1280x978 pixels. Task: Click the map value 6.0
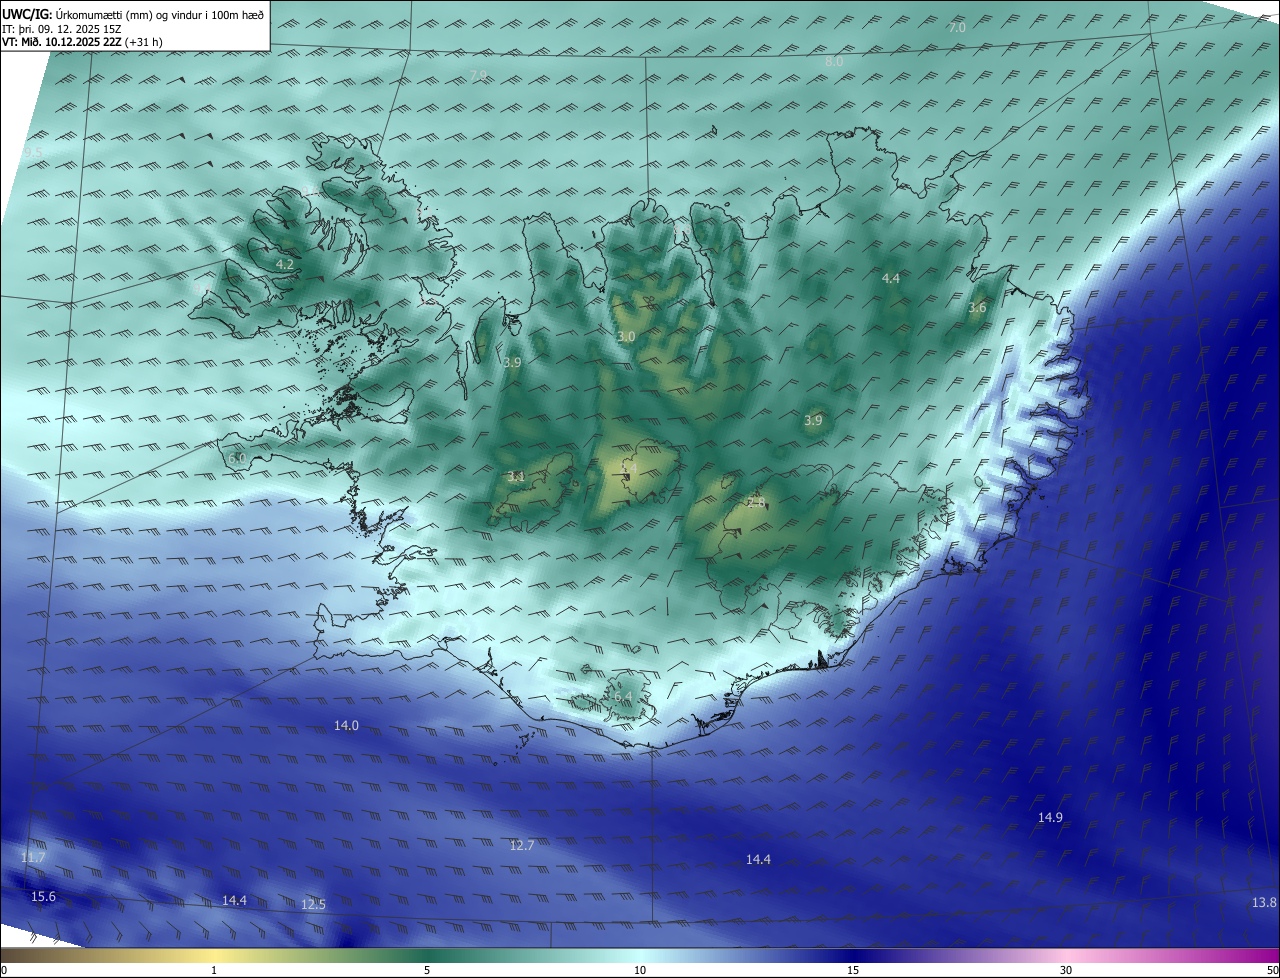click(x=237, y=458)
